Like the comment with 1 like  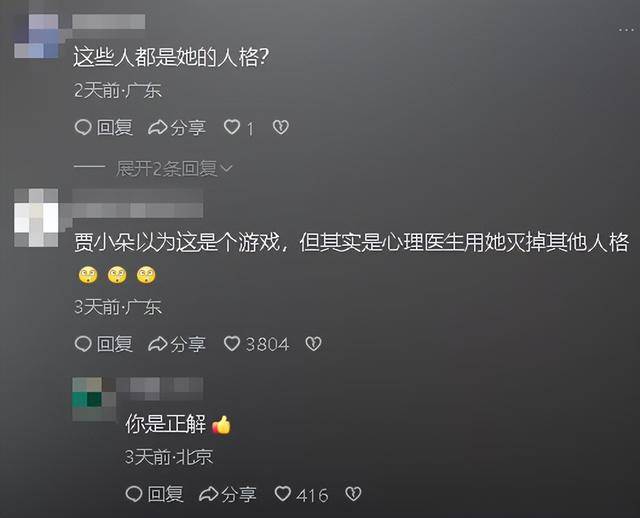click(232, 127)
